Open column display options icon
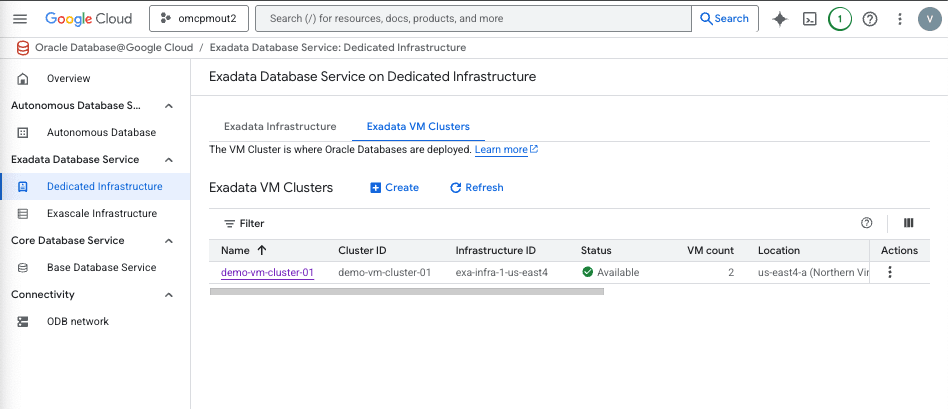The width and height of the screenshot is (948, 409). [908, 223]
